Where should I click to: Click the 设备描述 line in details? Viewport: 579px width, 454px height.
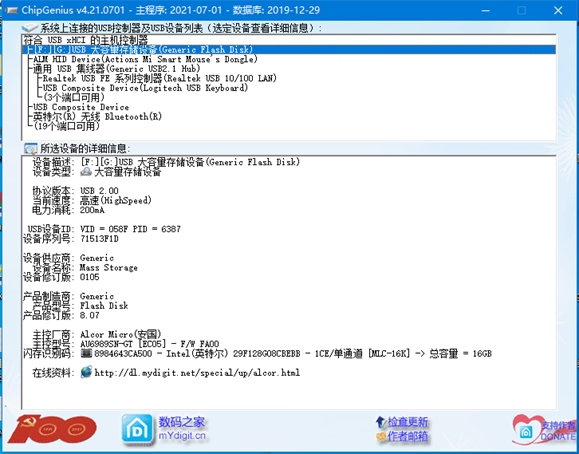point(166,162)
